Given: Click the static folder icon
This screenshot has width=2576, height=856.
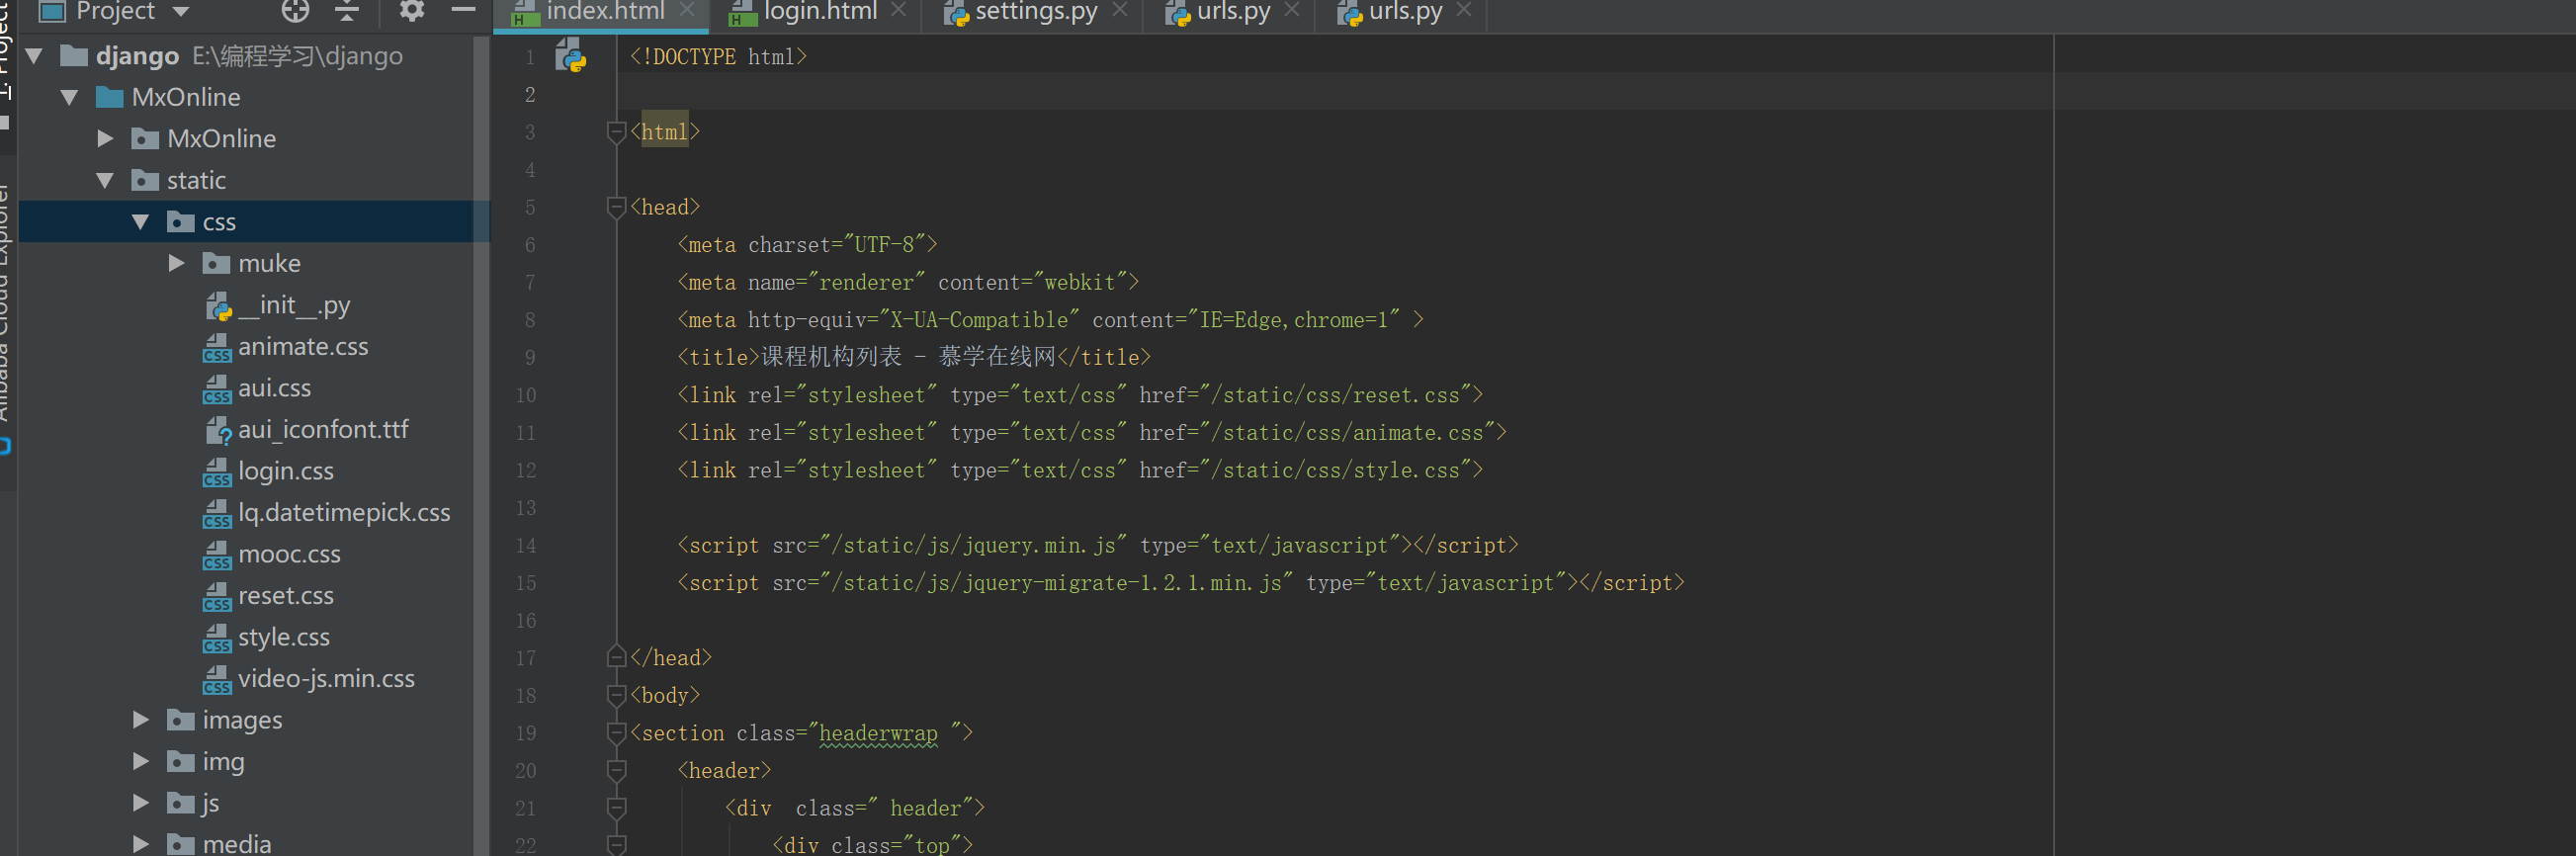Looking at the screenshot, I should [x=145, y=181].
